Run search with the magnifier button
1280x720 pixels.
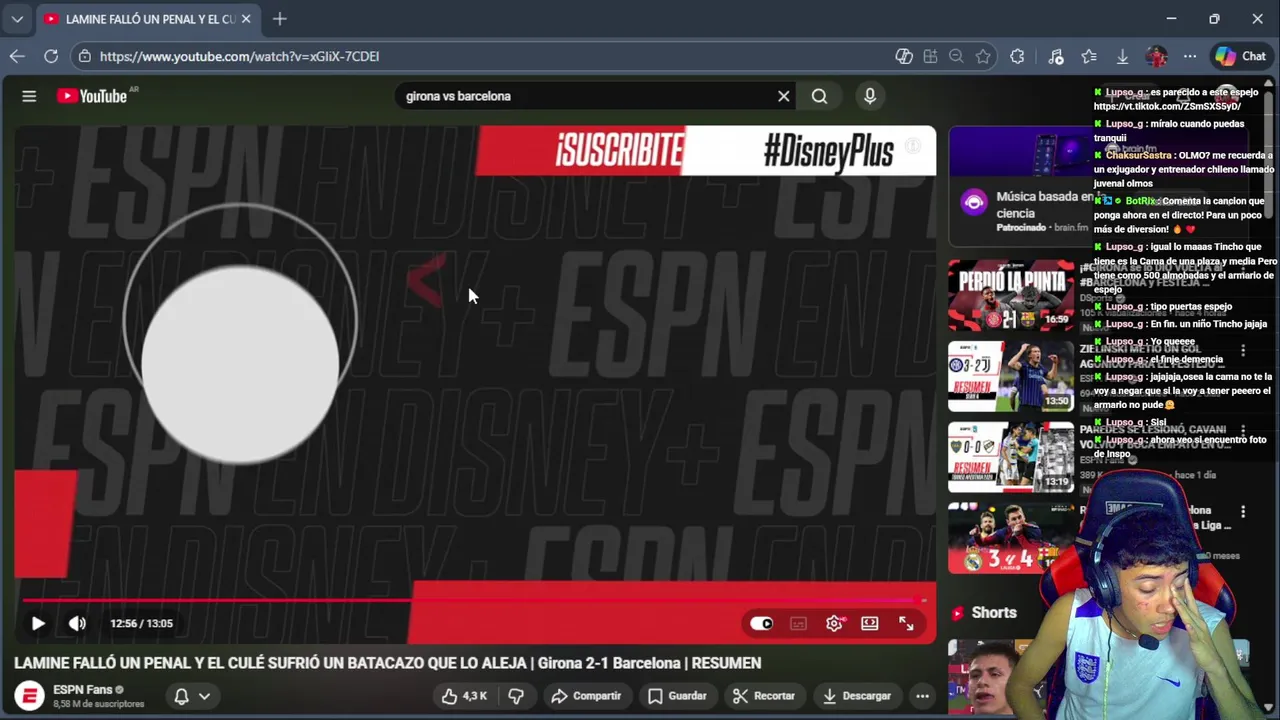[819, 96]
